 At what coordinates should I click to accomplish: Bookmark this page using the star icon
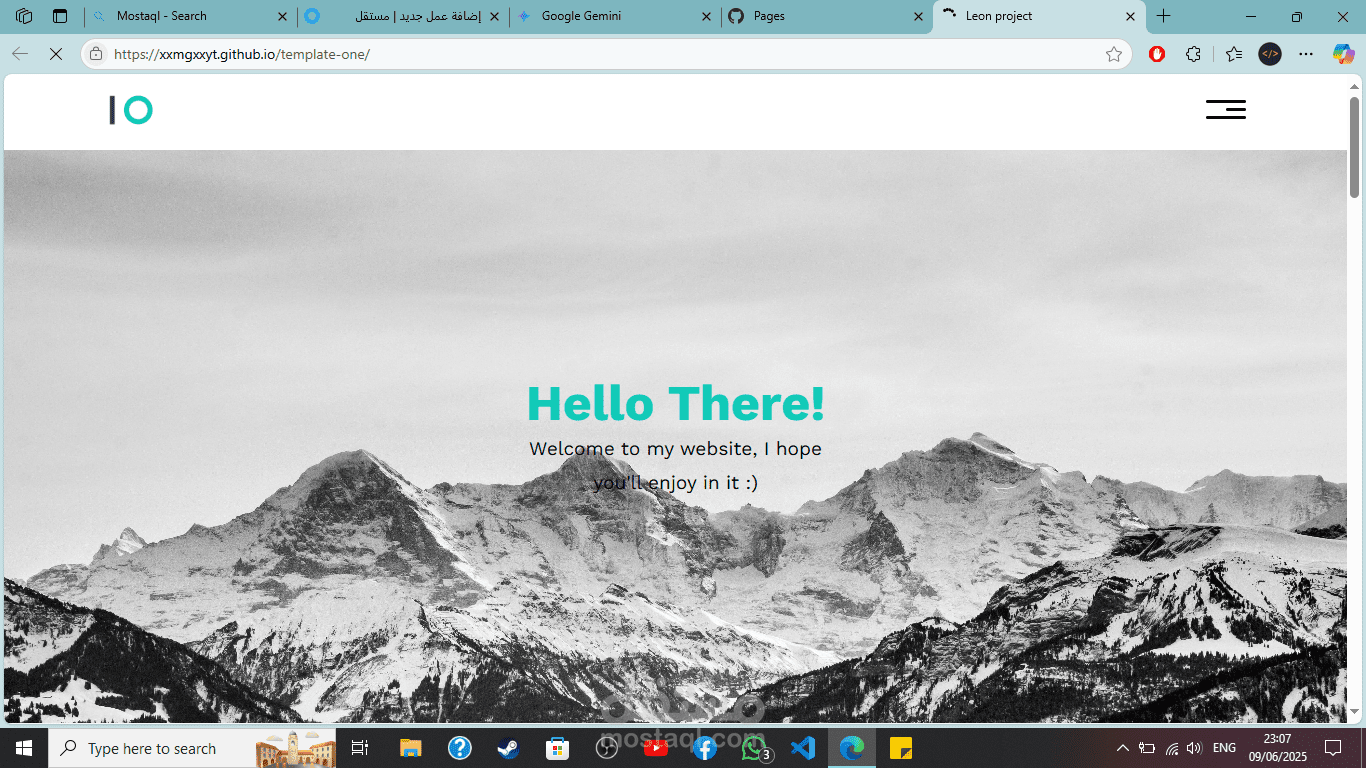pos(1115,54)
